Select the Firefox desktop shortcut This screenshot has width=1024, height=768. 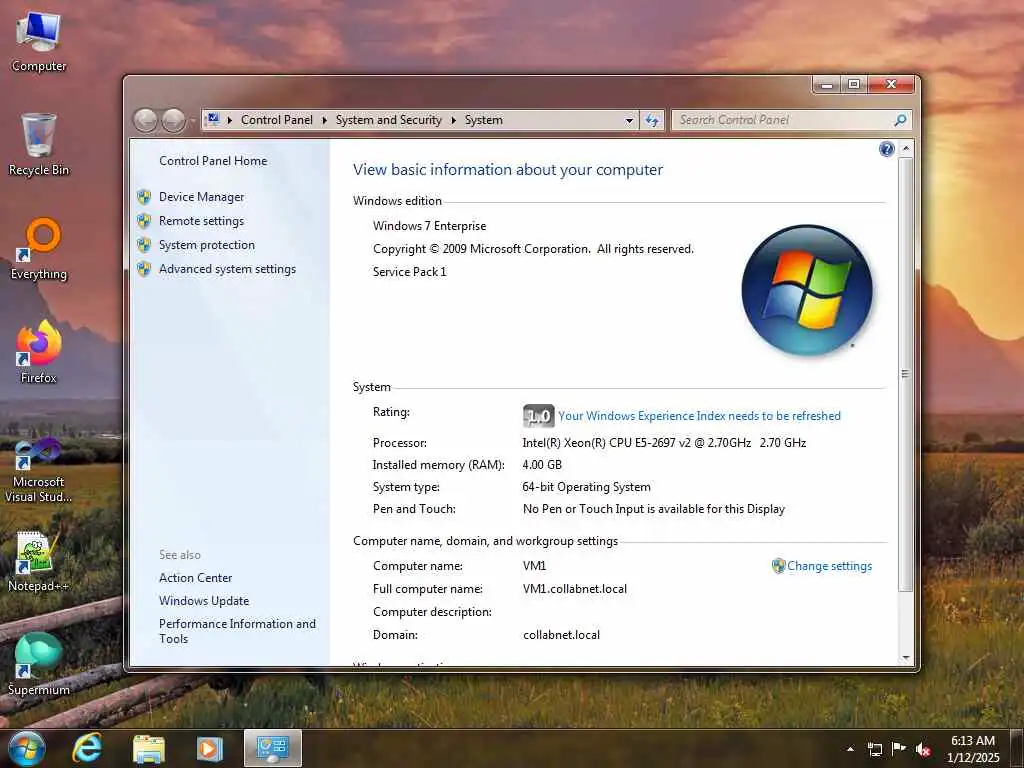tap(39, 353)
